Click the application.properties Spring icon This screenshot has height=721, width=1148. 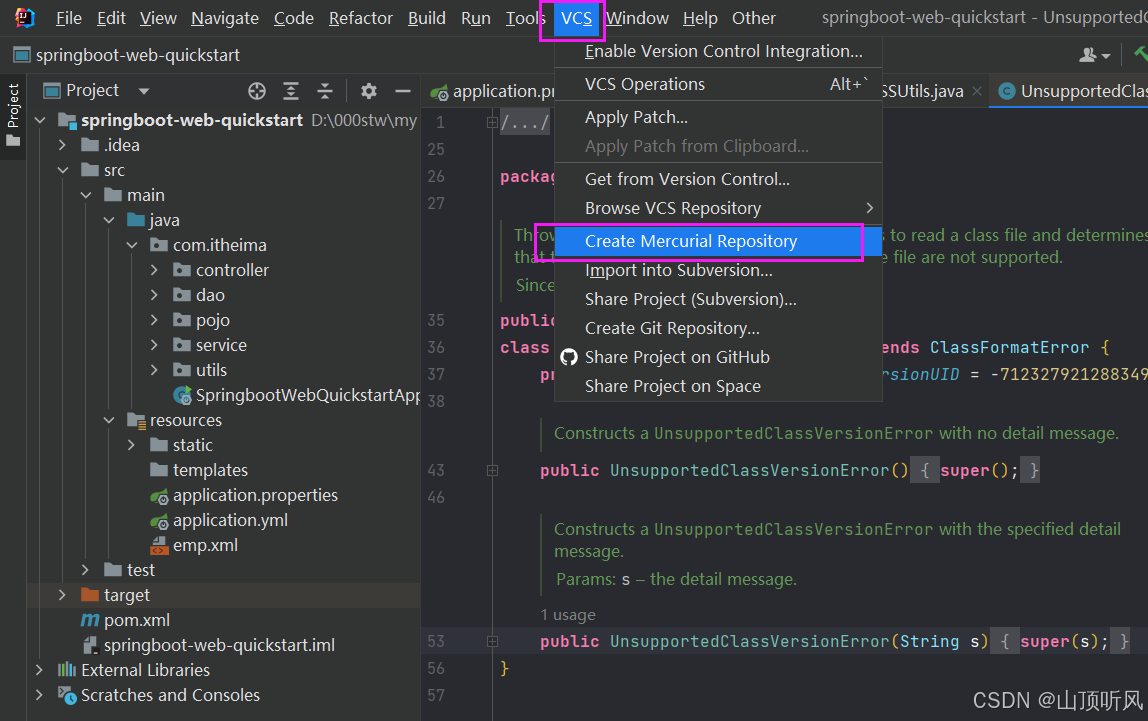point(160,496)
